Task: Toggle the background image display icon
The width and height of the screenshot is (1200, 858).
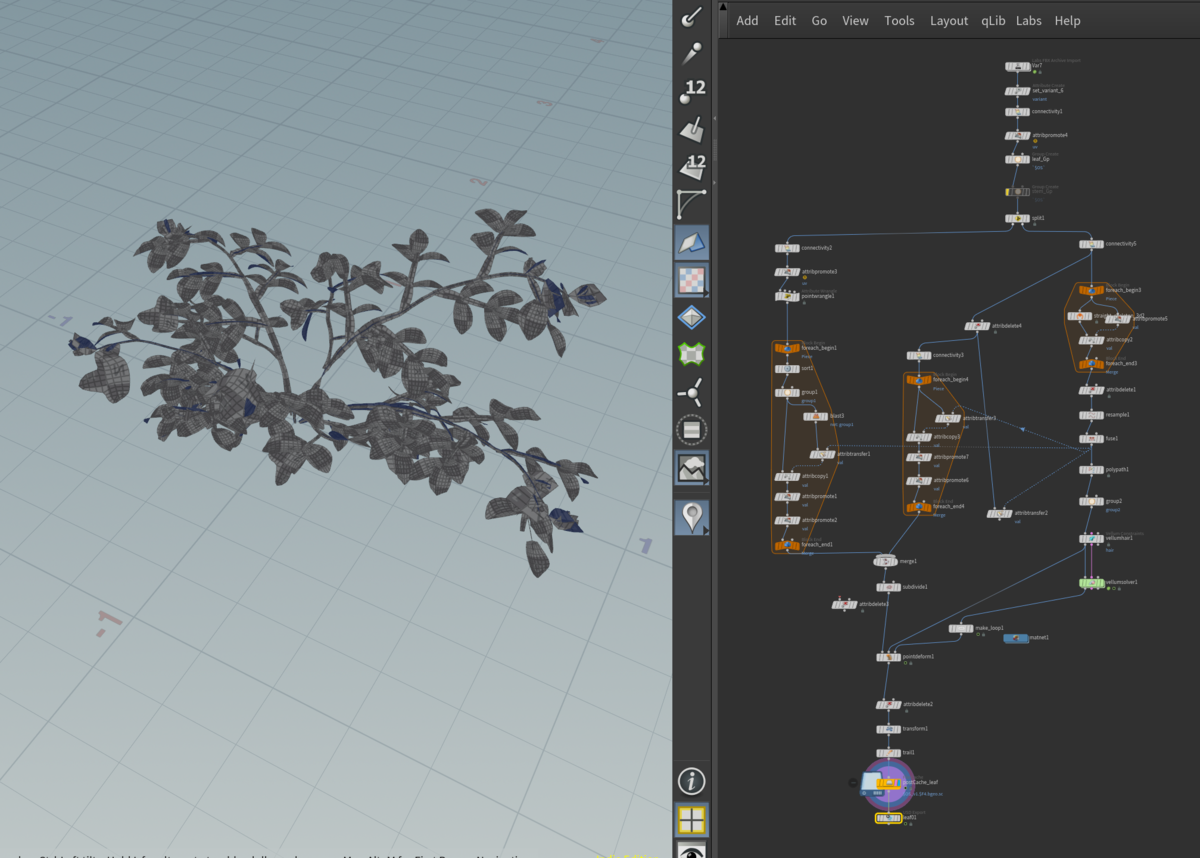Action: click(691, 467)
